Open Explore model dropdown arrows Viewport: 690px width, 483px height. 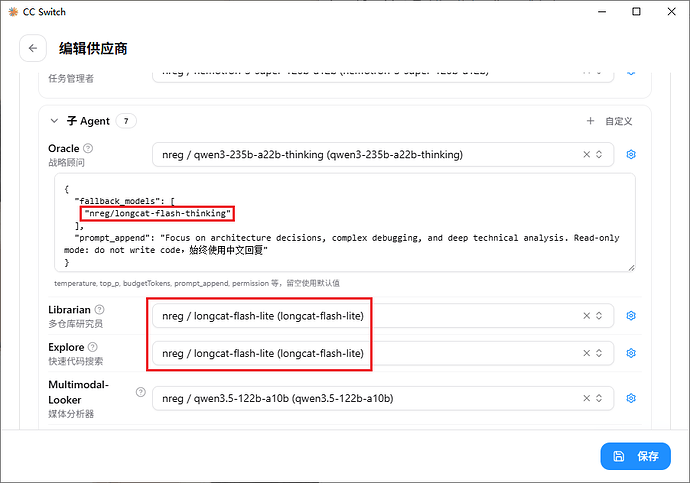pos(599,353)
